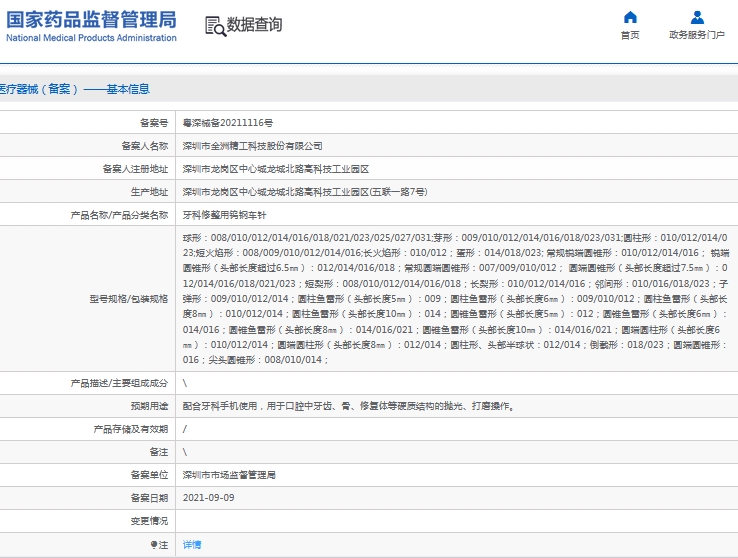This screenshot has width=738, height=558.
Task: Click the 数据查询 heading text
Action: (255, 25)
